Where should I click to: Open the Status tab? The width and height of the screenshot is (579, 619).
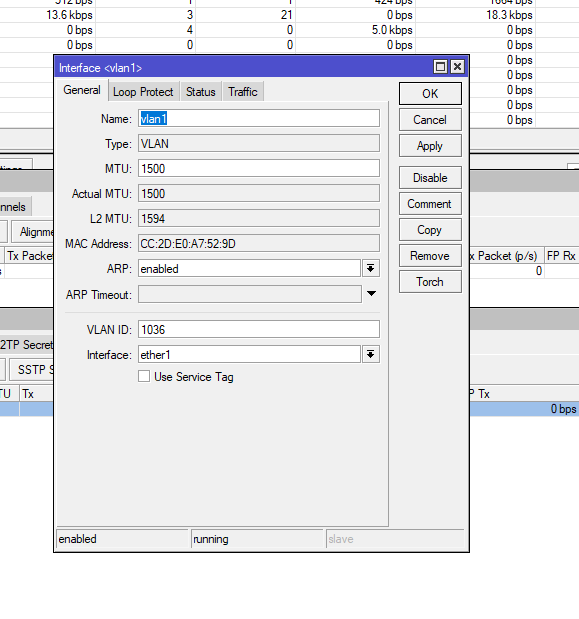coord(201,92)
